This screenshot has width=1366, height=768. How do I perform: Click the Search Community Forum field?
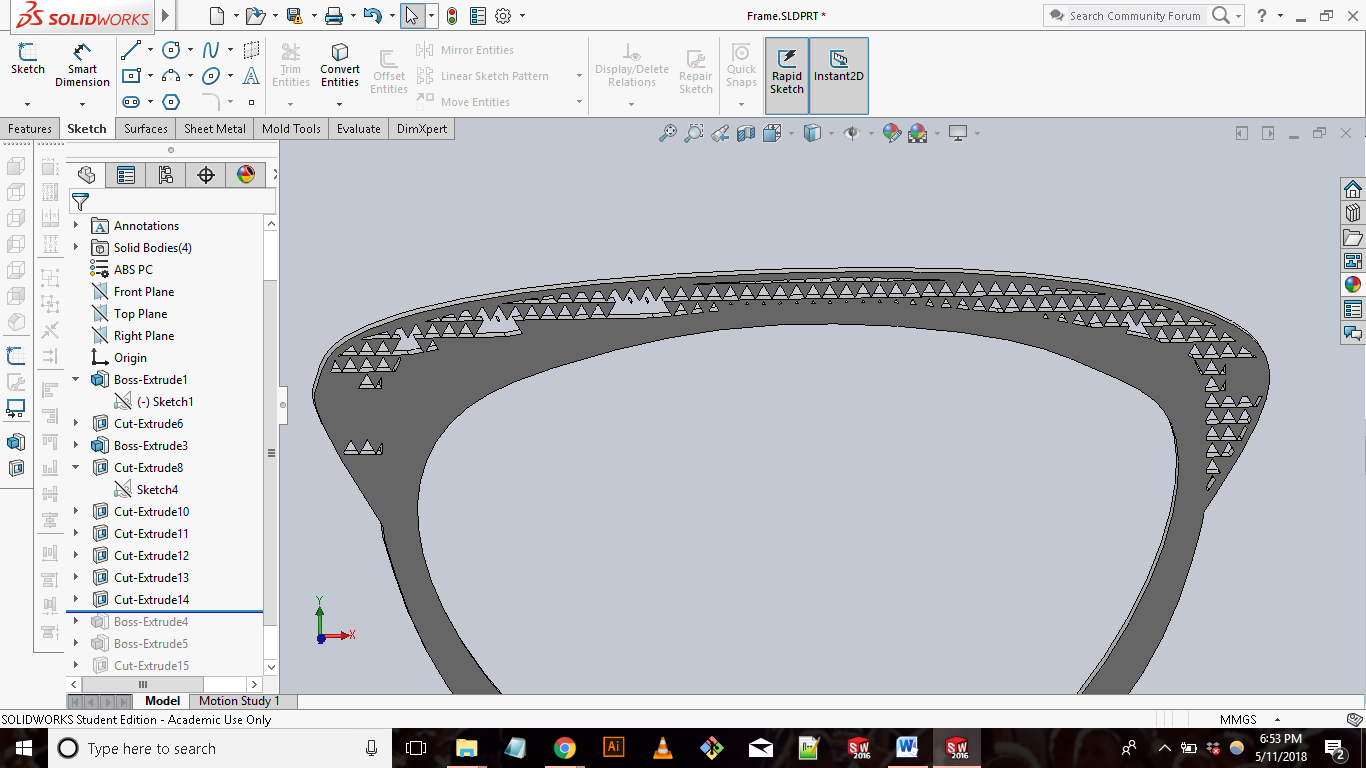[x=1134, y=16]
